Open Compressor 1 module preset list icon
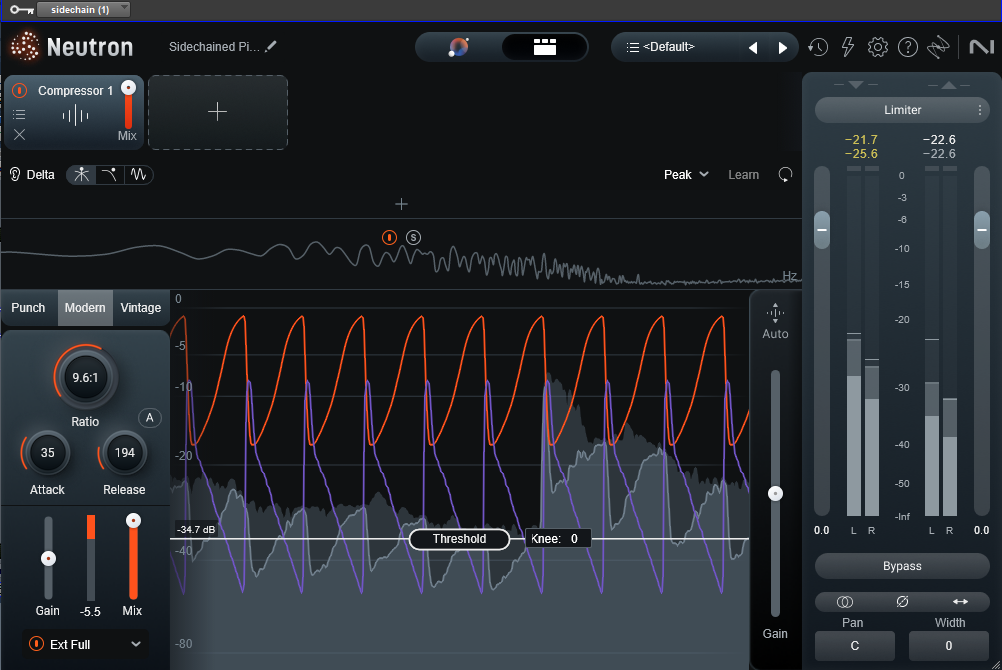This screenshot has height=670, width=1002. coord(20,114)
